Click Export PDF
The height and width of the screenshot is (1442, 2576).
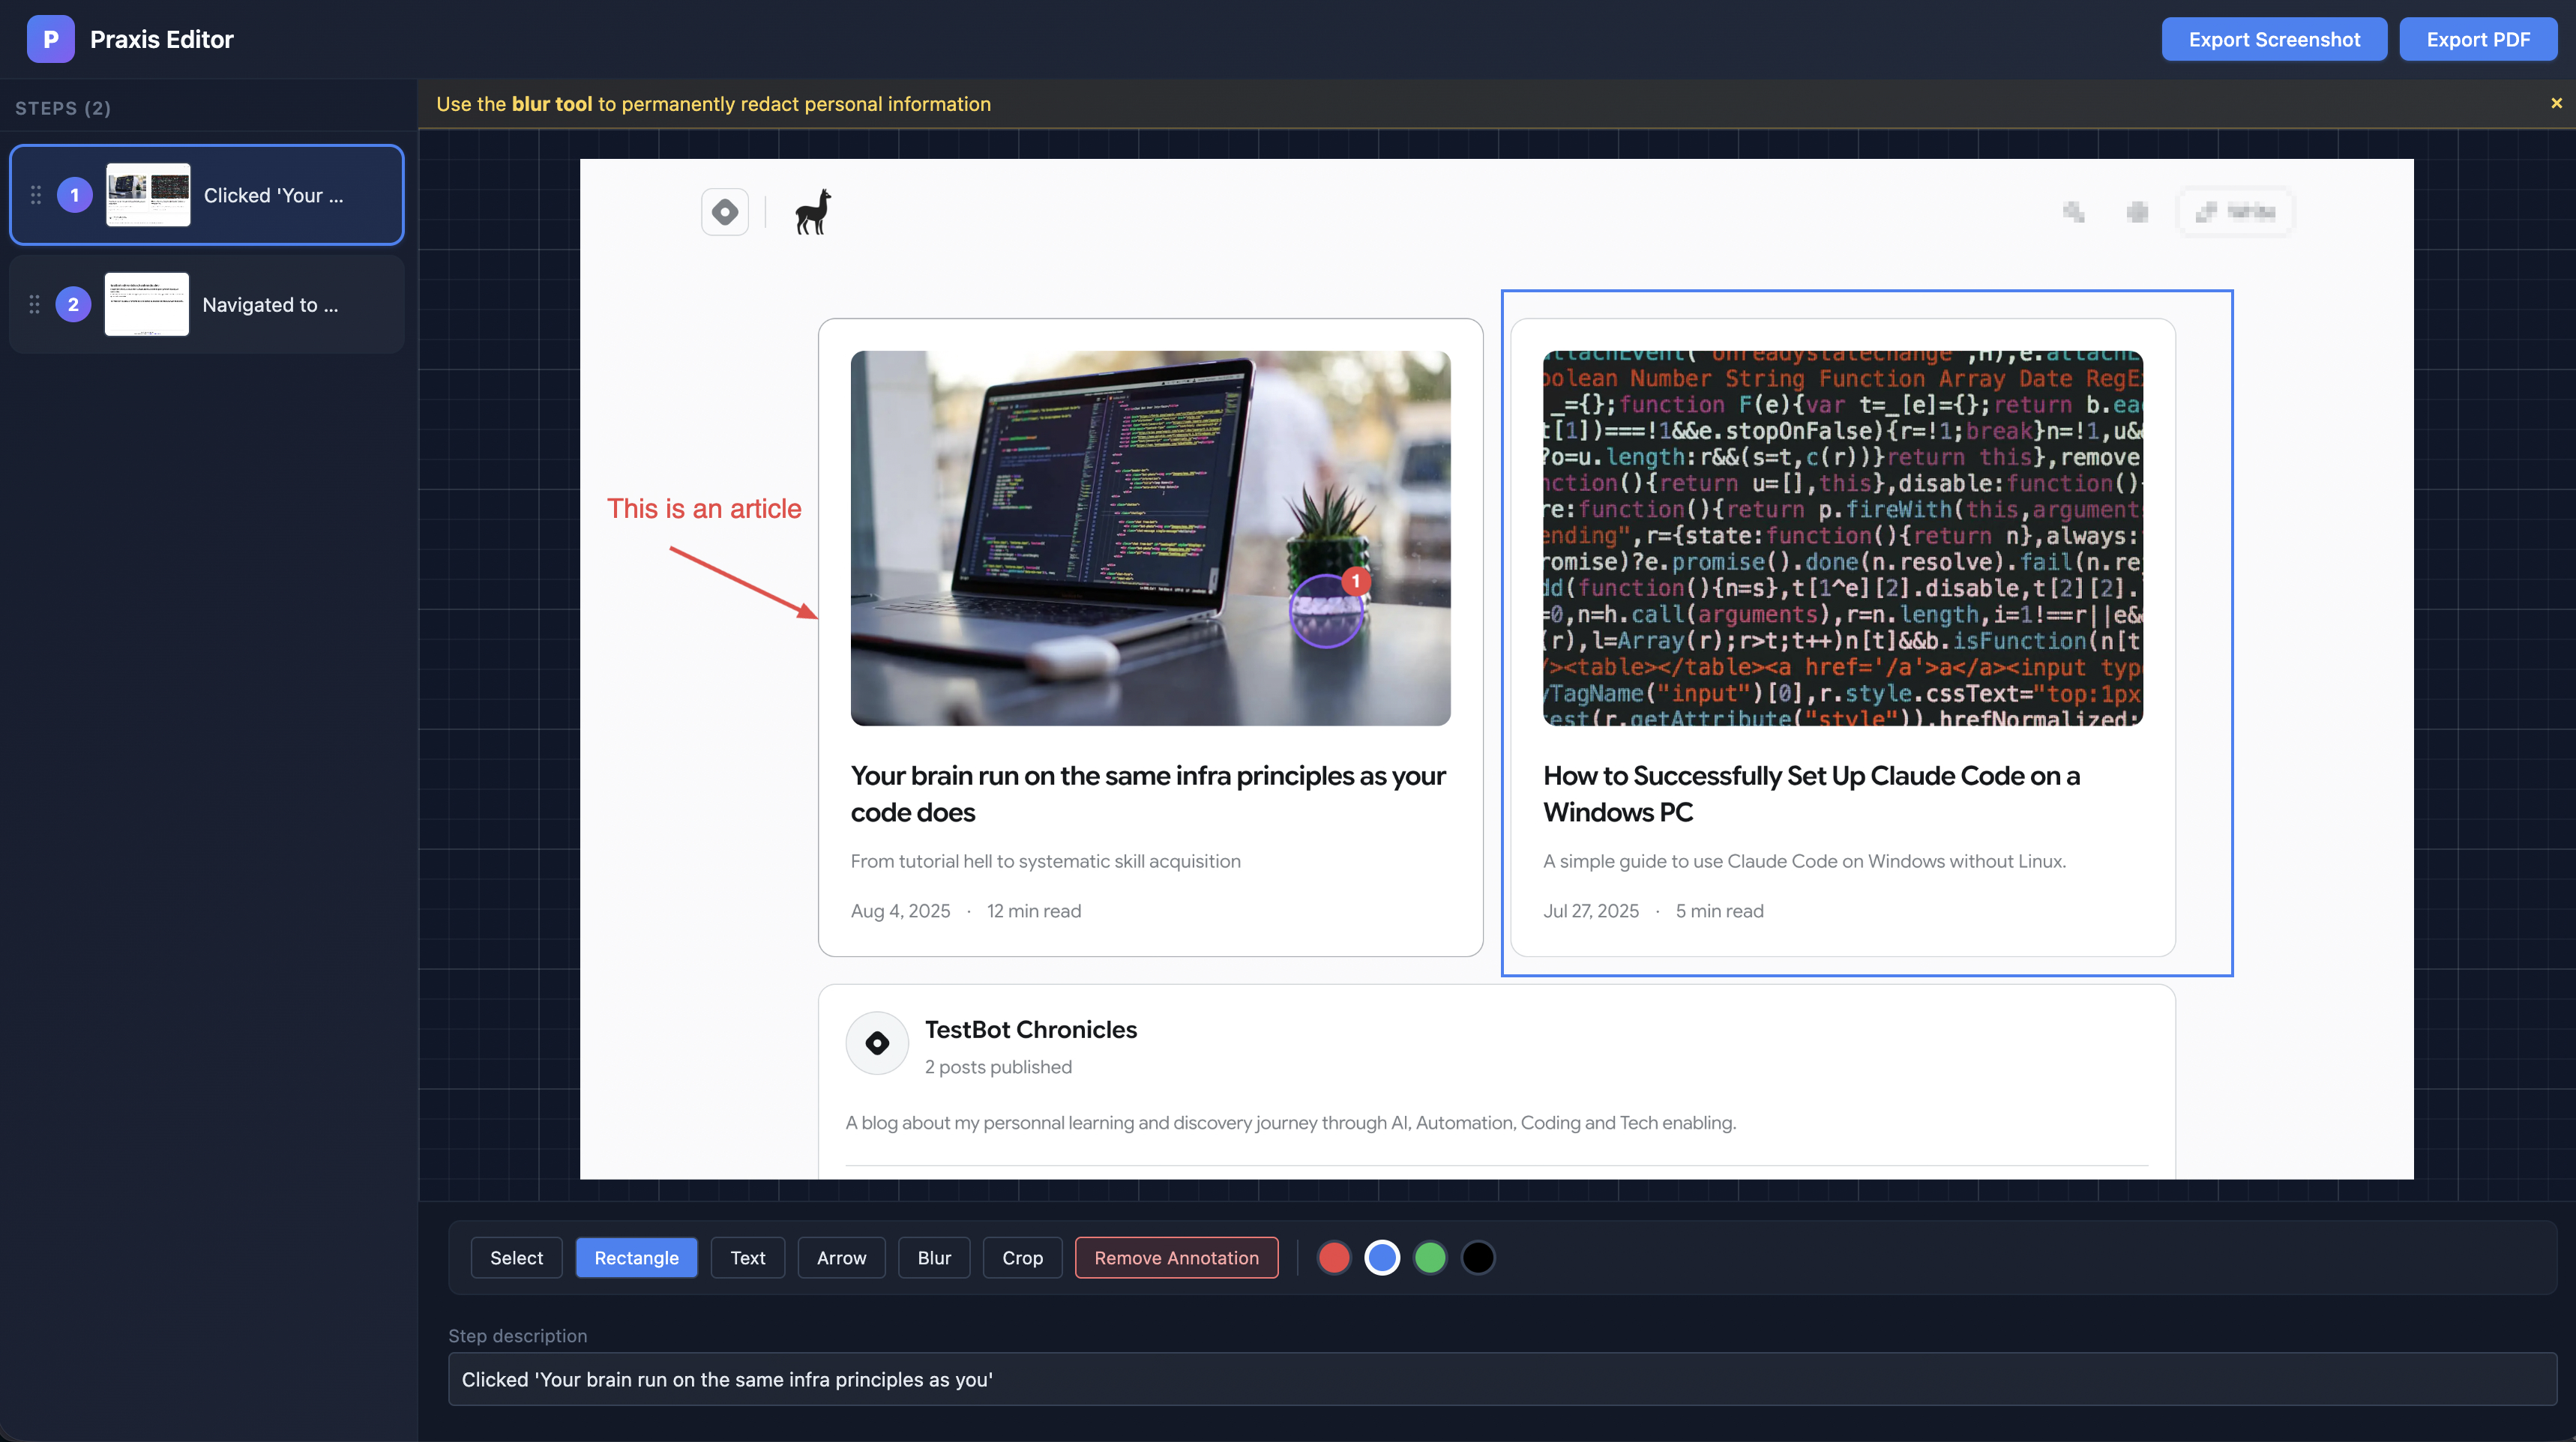click(x=2478, y=39)
